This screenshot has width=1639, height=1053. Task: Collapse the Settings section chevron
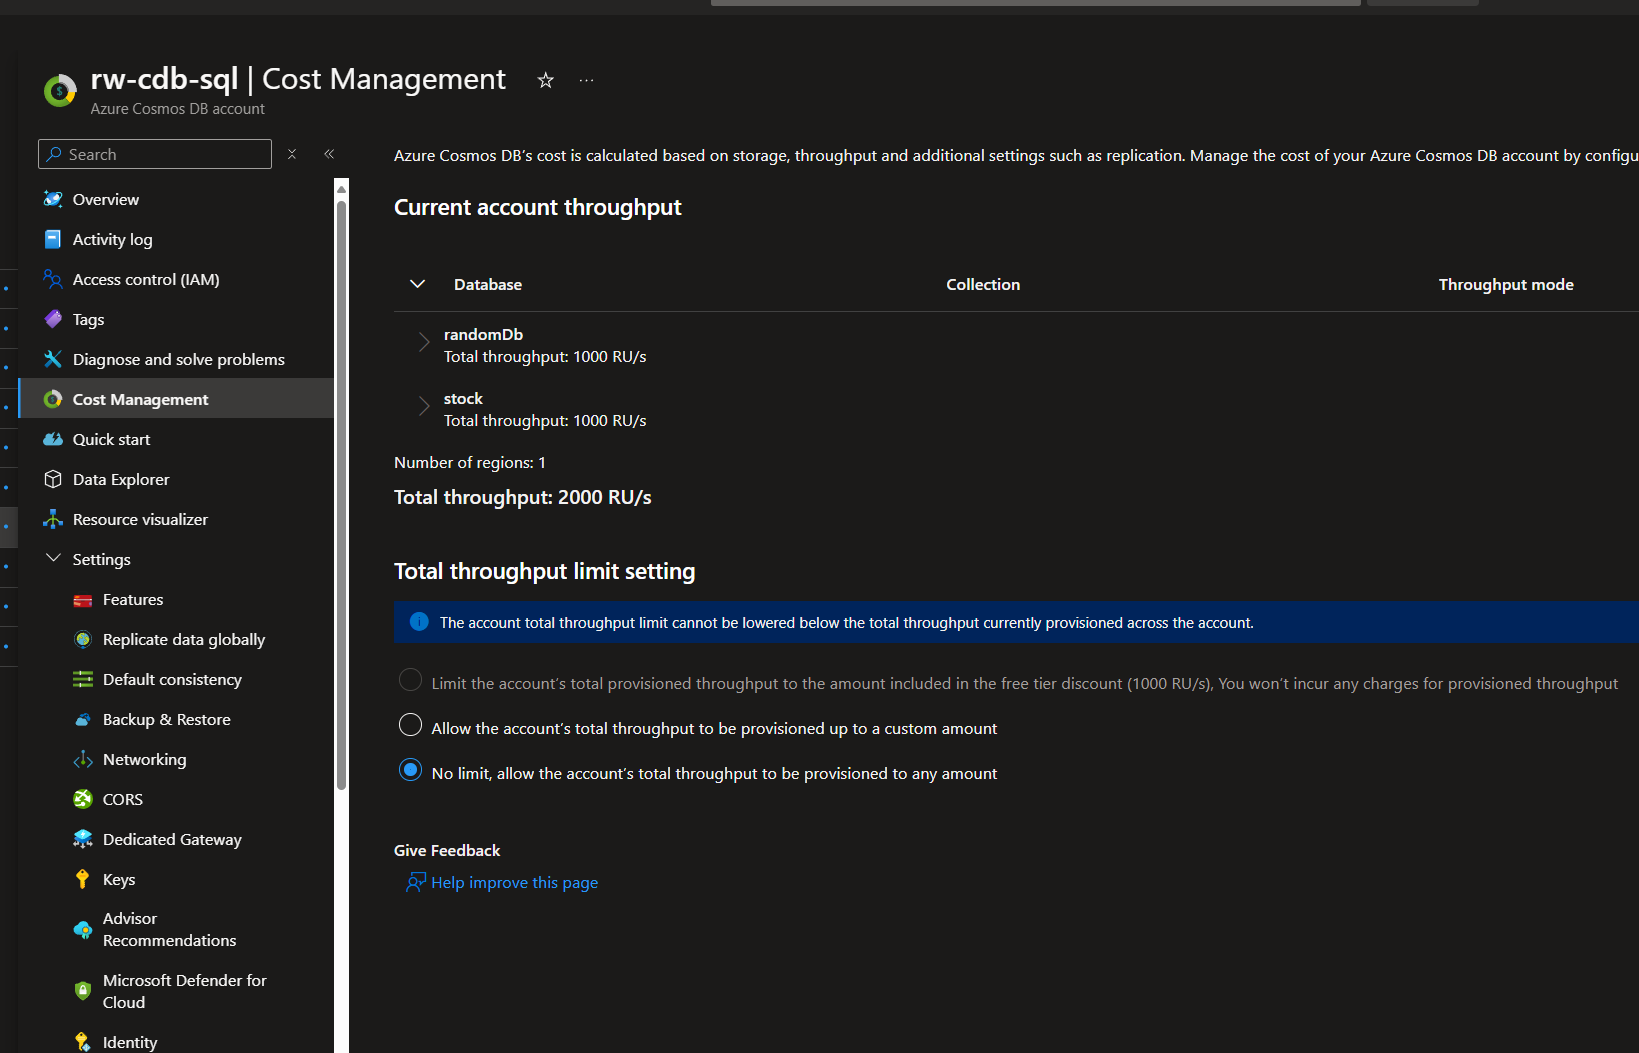click(53, 558)
